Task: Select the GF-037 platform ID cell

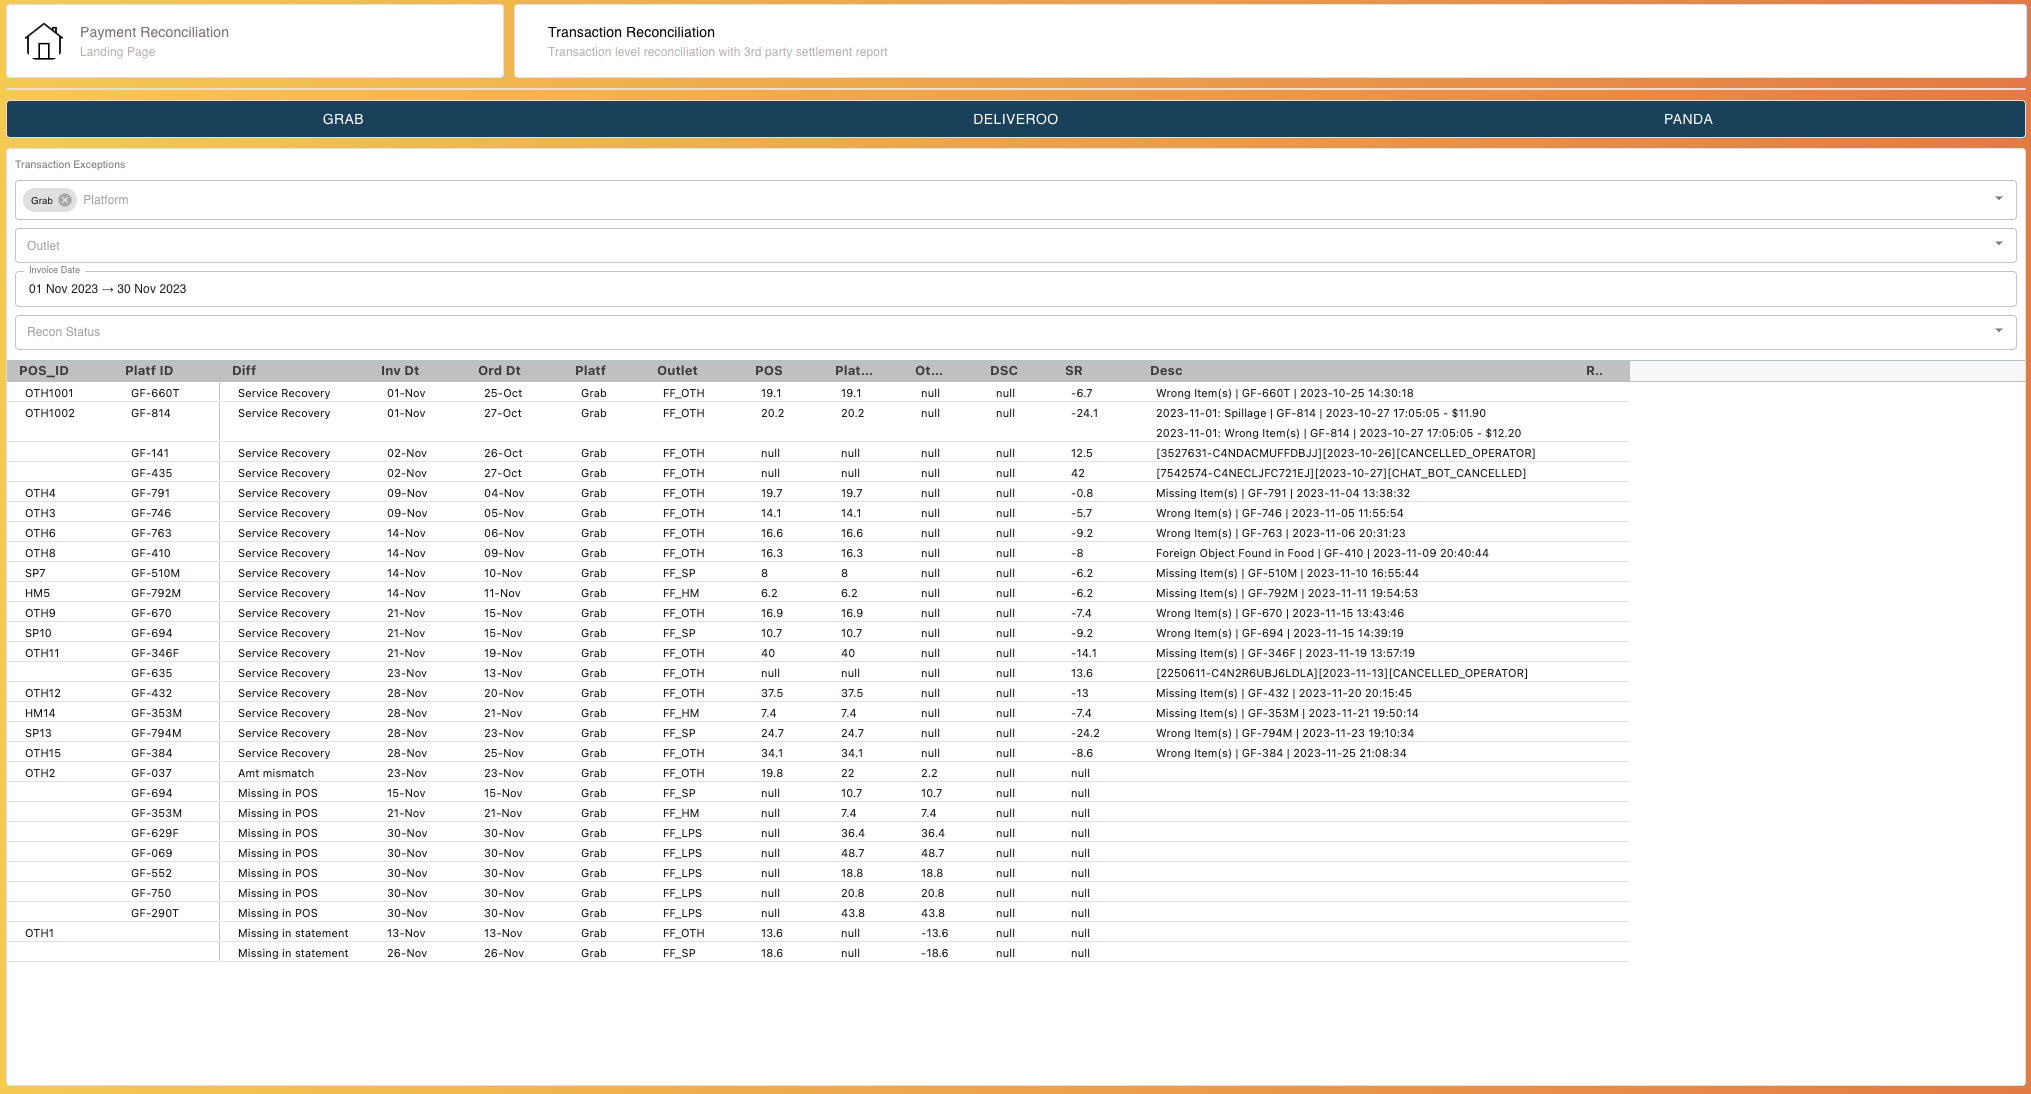Action: (x=151, y=773)
